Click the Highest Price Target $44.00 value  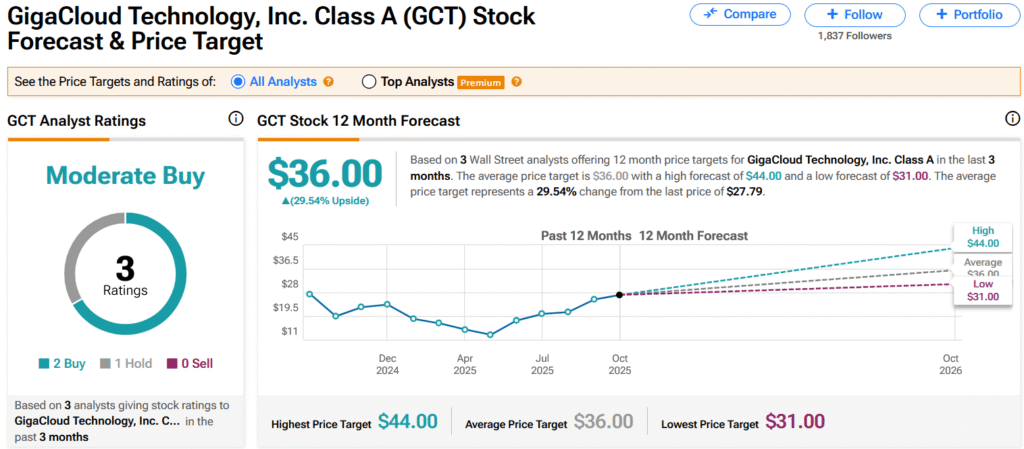click(408, 422)
